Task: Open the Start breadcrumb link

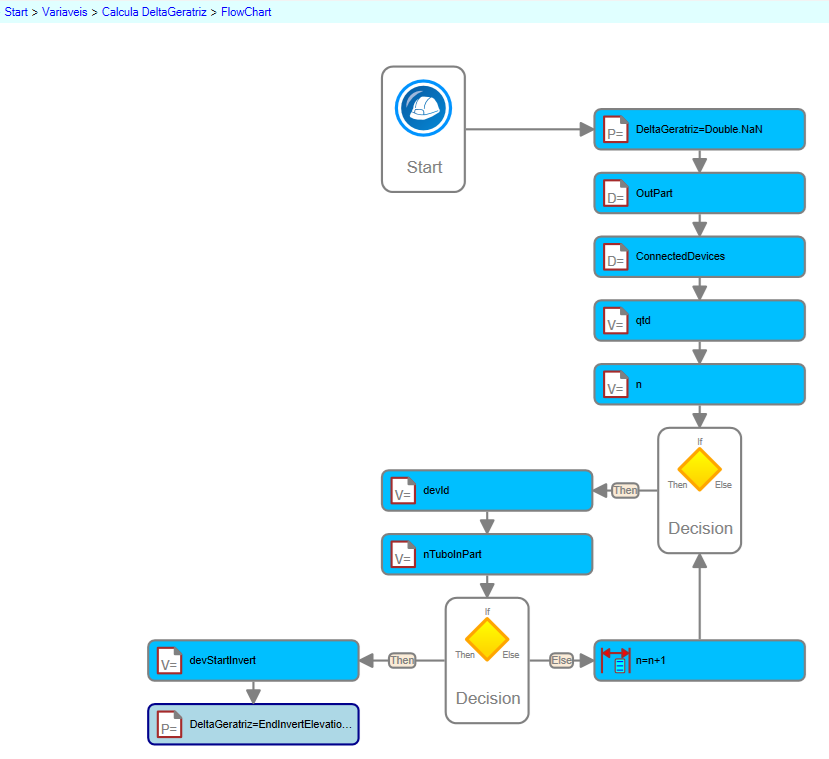Action: [17, 12]
